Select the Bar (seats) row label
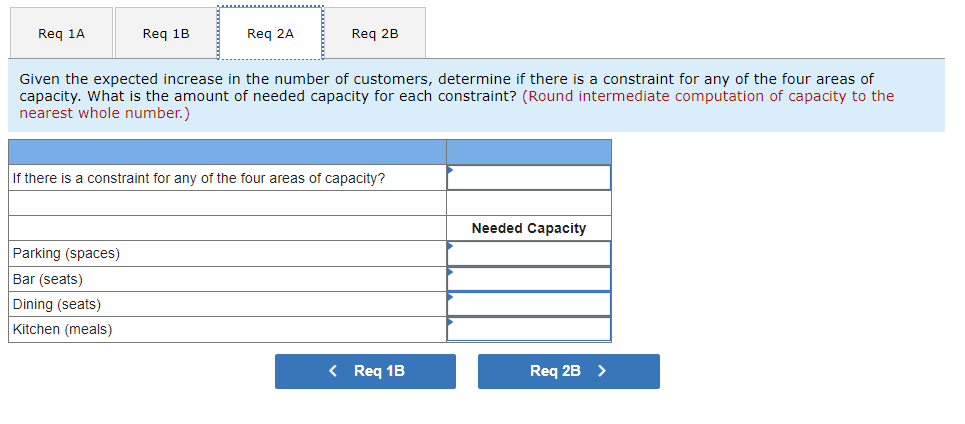Viewport: 965px width, 424px height. (48, 279)
